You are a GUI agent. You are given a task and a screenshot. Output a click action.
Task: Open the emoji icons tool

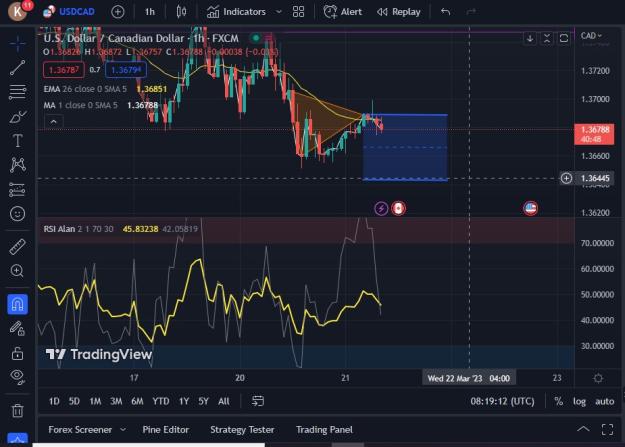(18, 214)
